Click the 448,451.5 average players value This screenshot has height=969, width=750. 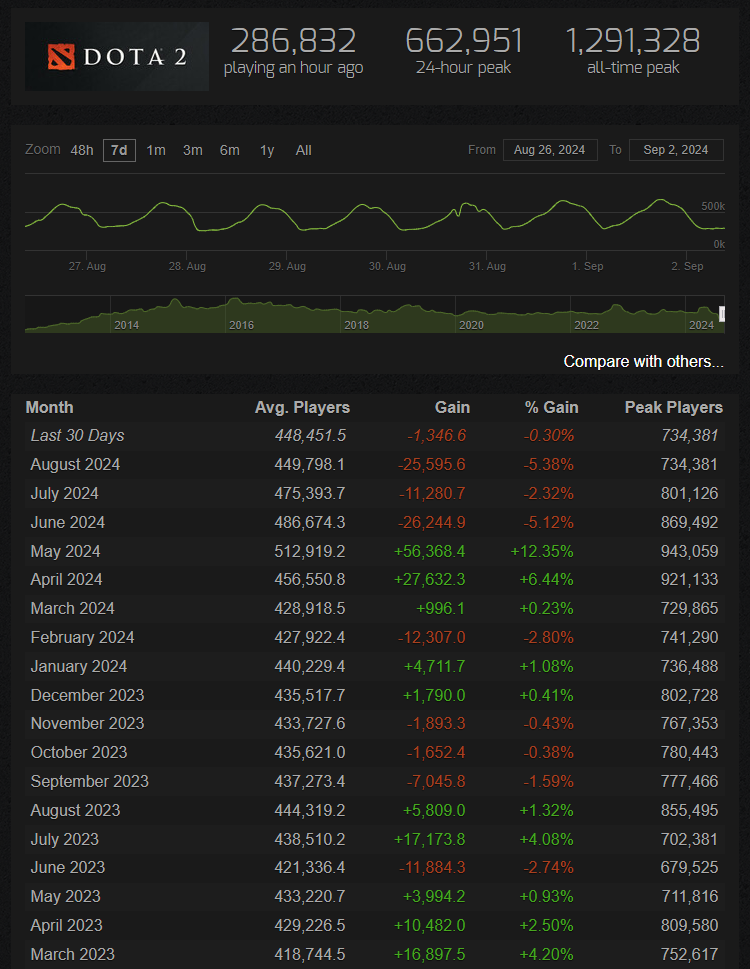click(310, 436)
